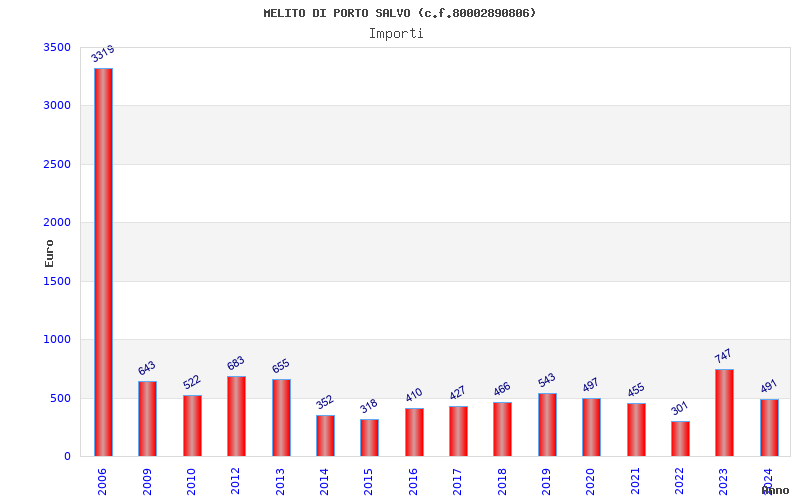Select the 3000 y-axis tick value
The height and width of the screenshot is (500, 800).
(57, 106)
